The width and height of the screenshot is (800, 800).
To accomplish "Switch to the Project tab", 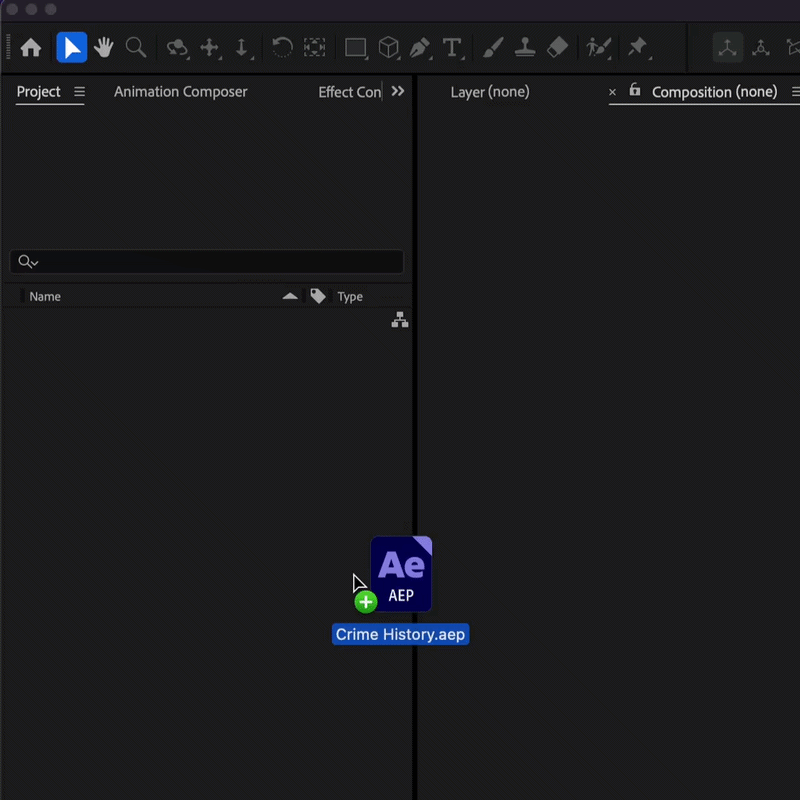I will click(x=38, y=92).
